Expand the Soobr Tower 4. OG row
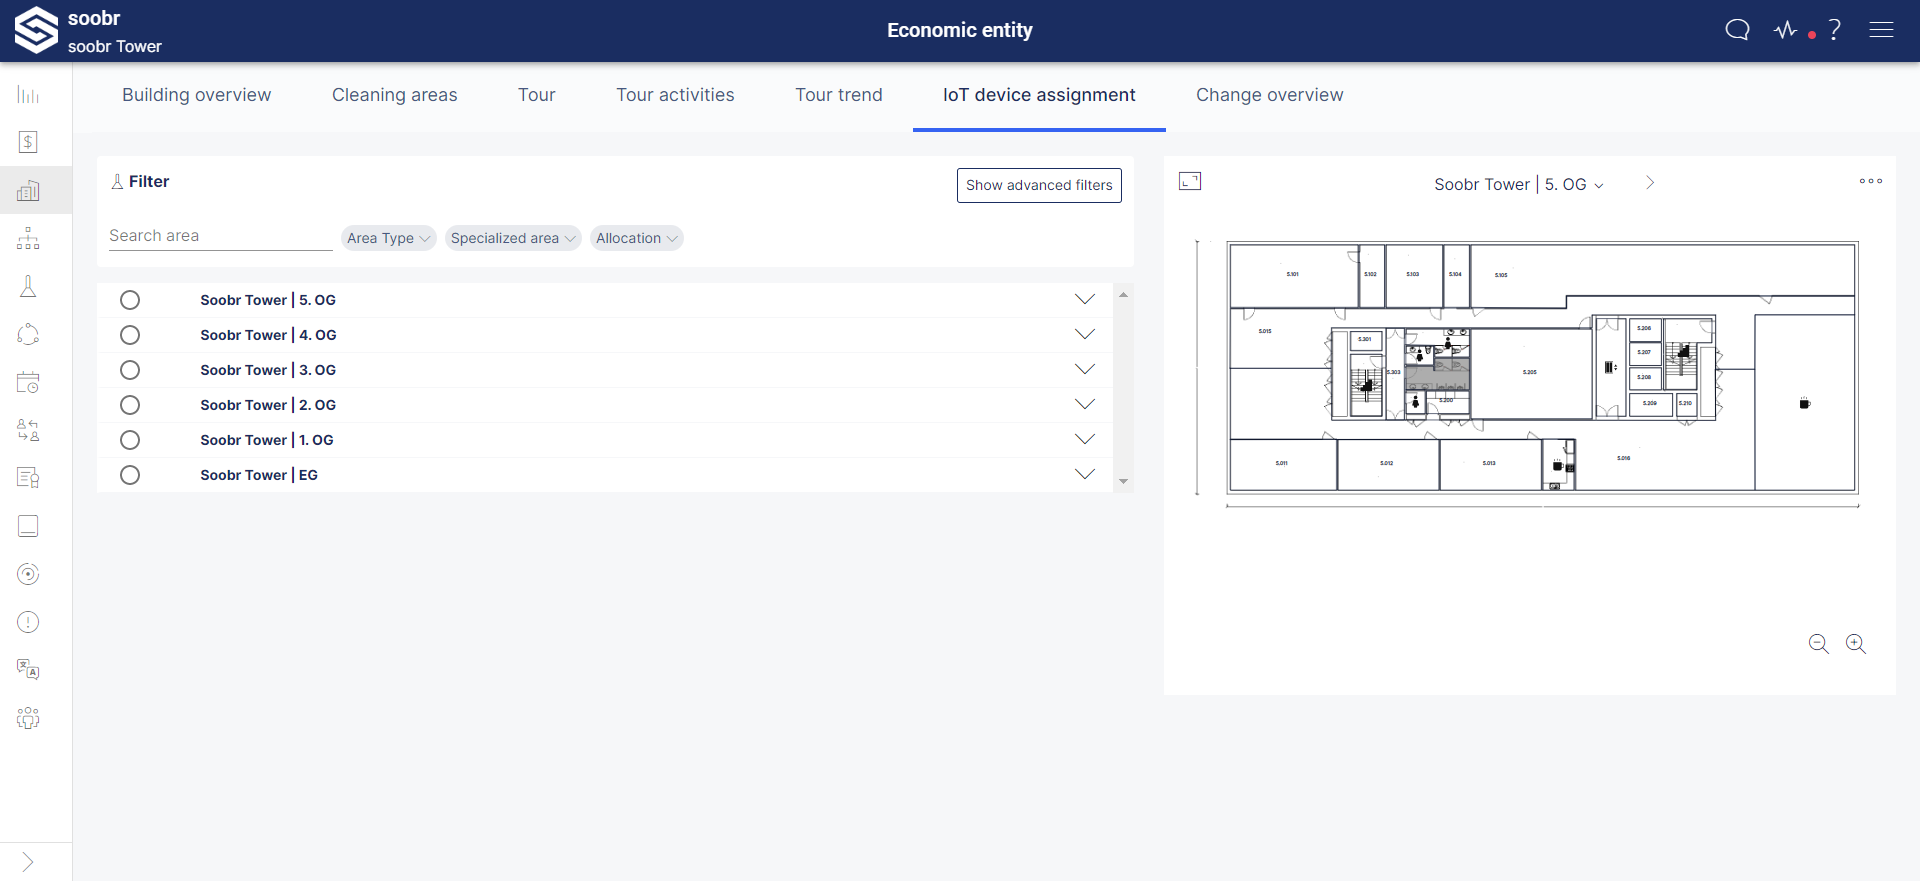1920x881 pixels. point(1085,334)
